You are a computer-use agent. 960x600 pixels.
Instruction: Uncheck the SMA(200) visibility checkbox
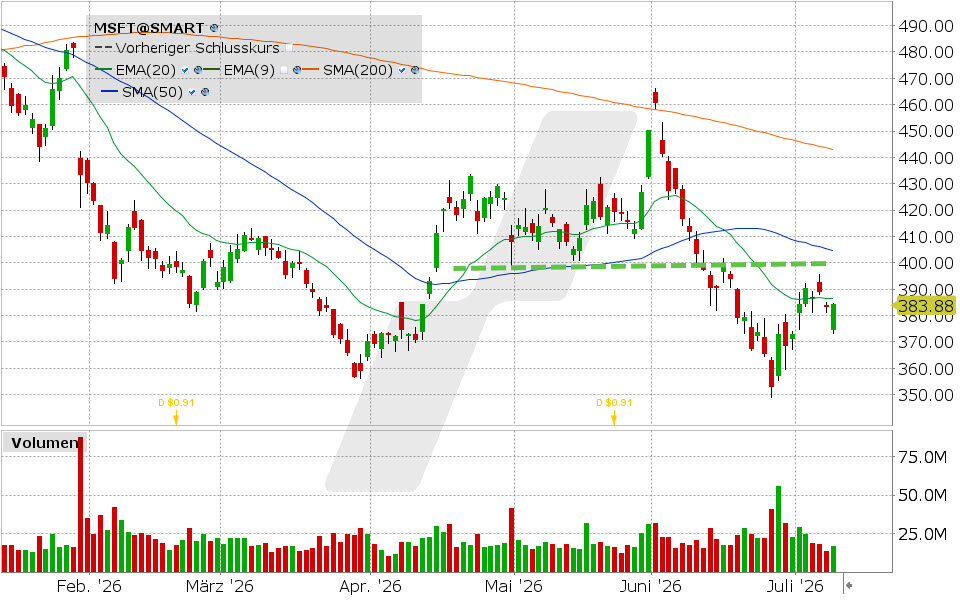pos(402,70)
